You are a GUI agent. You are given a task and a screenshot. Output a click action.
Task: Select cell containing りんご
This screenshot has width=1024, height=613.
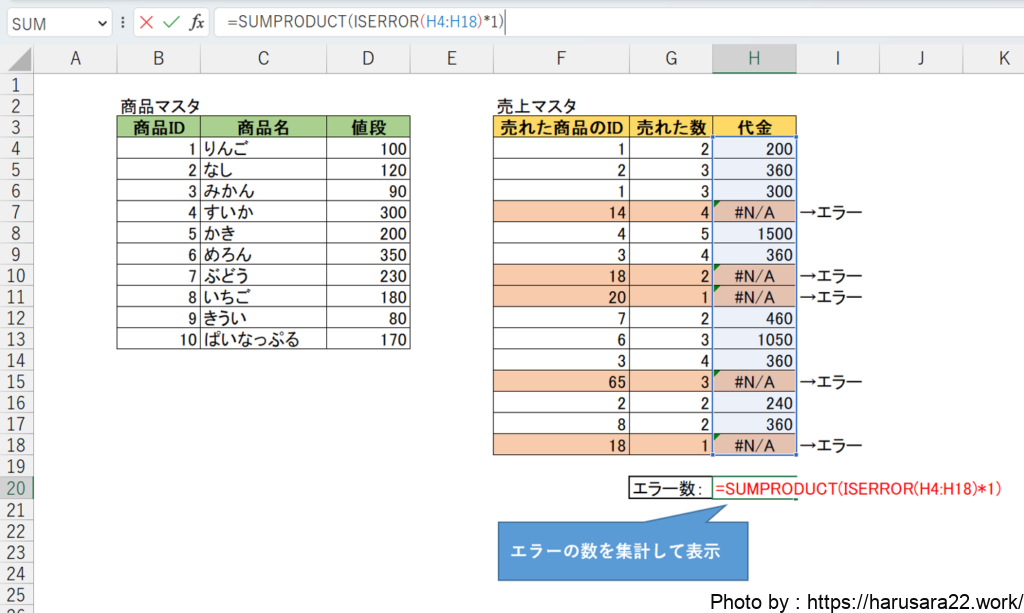tap(263, 148)
